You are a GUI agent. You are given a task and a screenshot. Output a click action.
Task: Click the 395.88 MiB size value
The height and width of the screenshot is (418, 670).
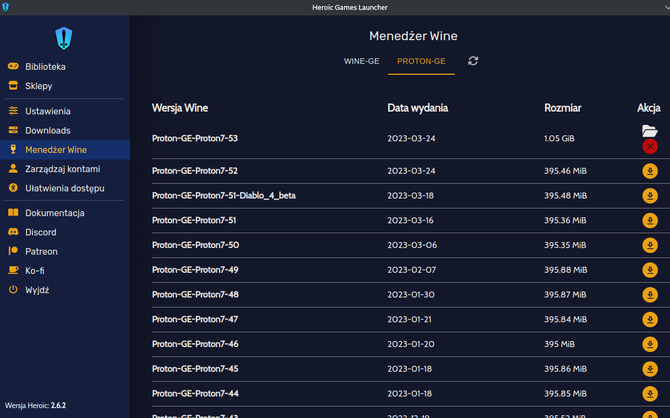[x=565, y=270]
